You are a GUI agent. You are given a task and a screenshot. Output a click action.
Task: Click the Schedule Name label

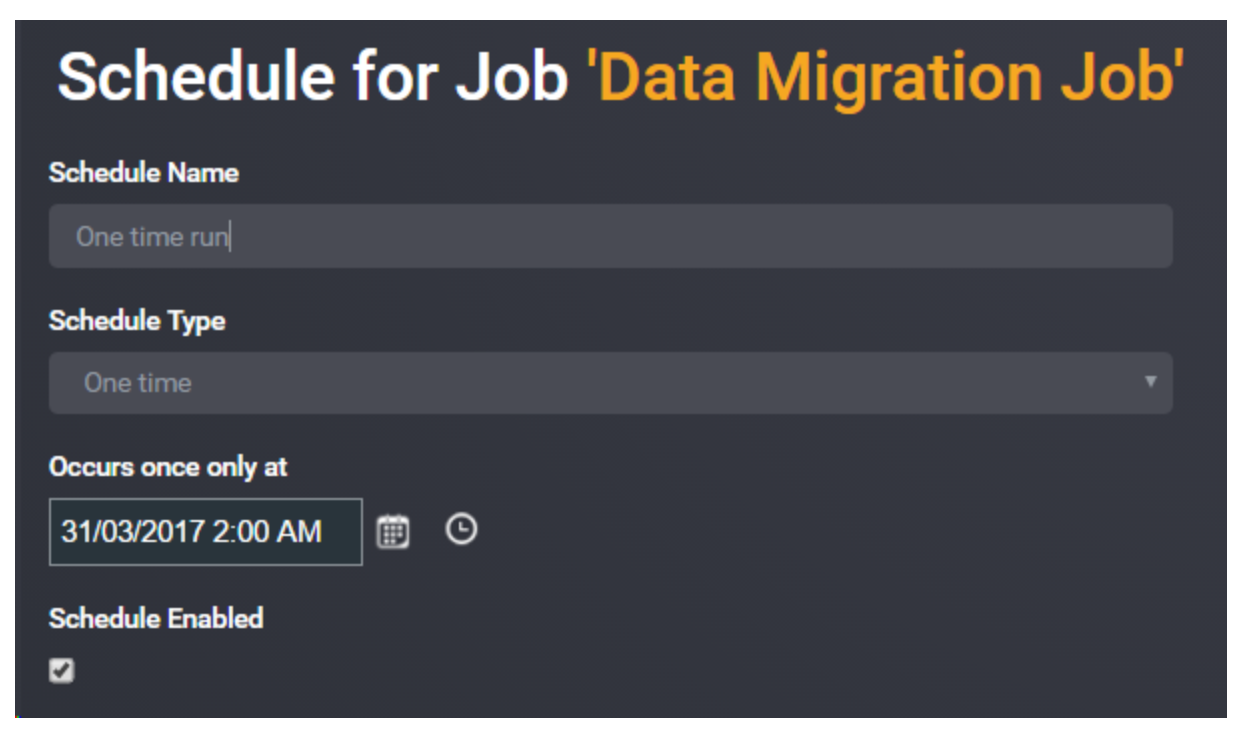(144, 173)
